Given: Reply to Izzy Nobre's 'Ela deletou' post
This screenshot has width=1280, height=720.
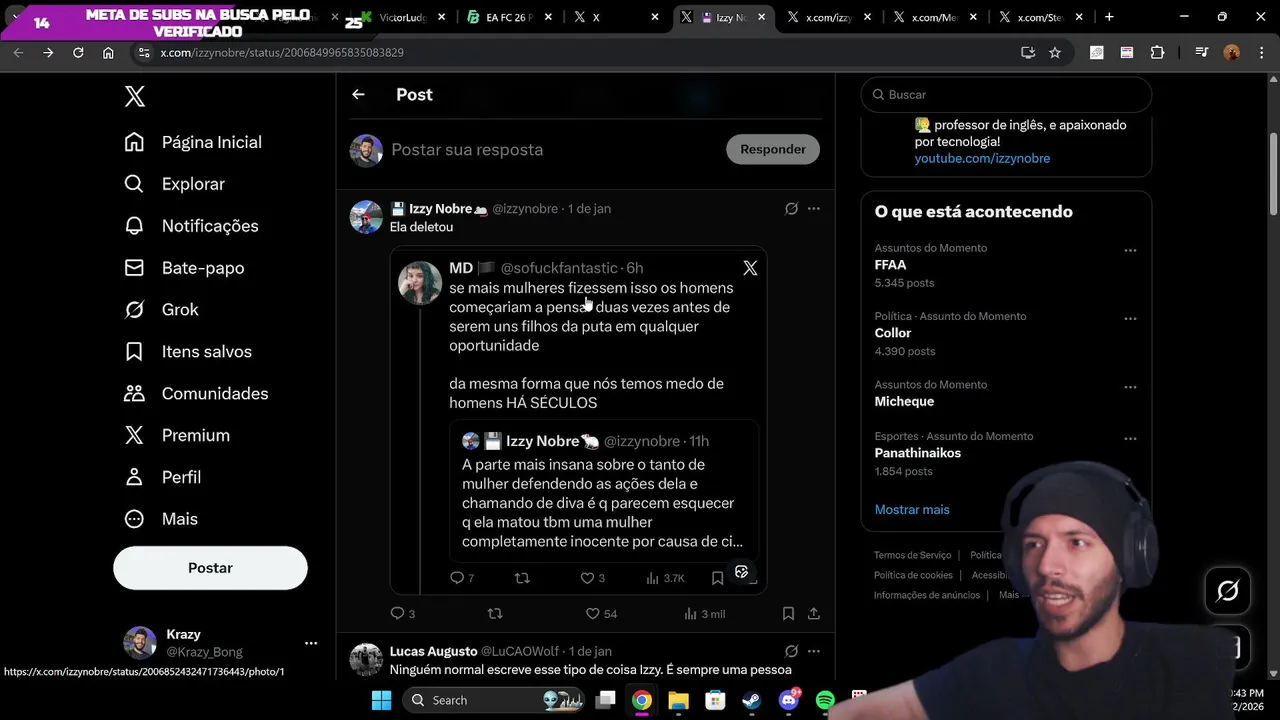Looking at the screenshot, I should click(402, 613).
